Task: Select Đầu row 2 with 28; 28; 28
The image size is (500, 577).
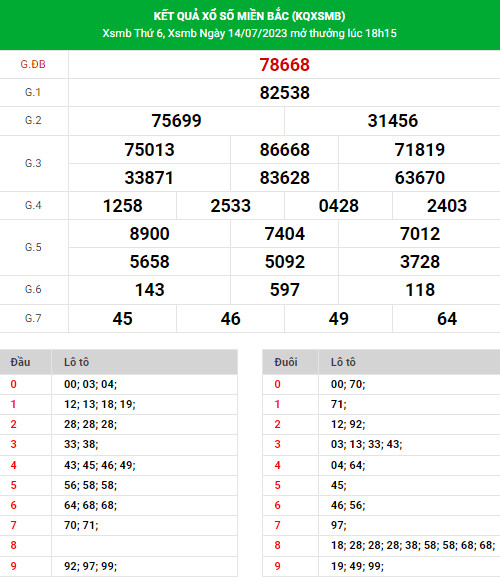Action: click(118, 424)
